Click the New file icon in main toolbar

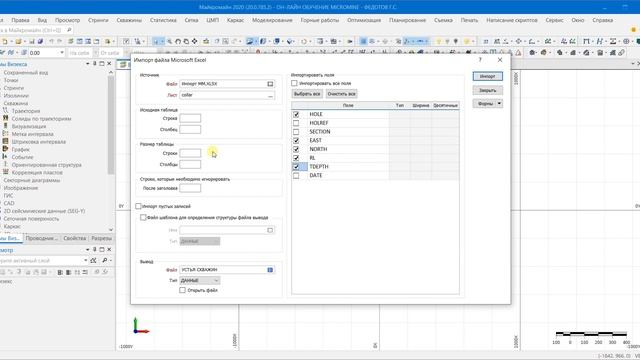click(5, 41)
